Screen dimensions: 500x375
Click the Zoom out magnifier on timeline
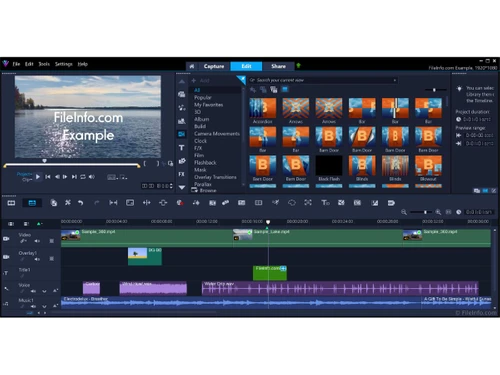pyautogui.click(x=404, y=212)
